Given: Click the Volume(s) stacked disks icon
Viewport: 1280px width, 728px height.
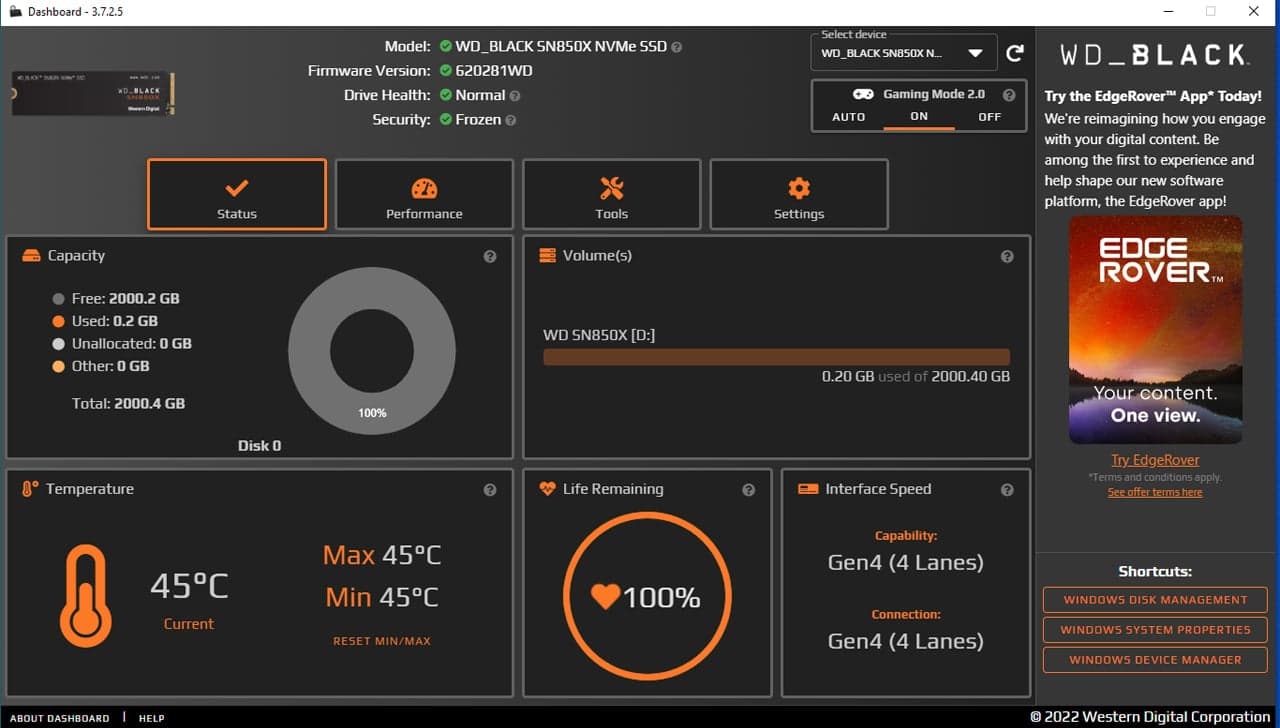Looking at the screenshot, I should pos(547,256).
